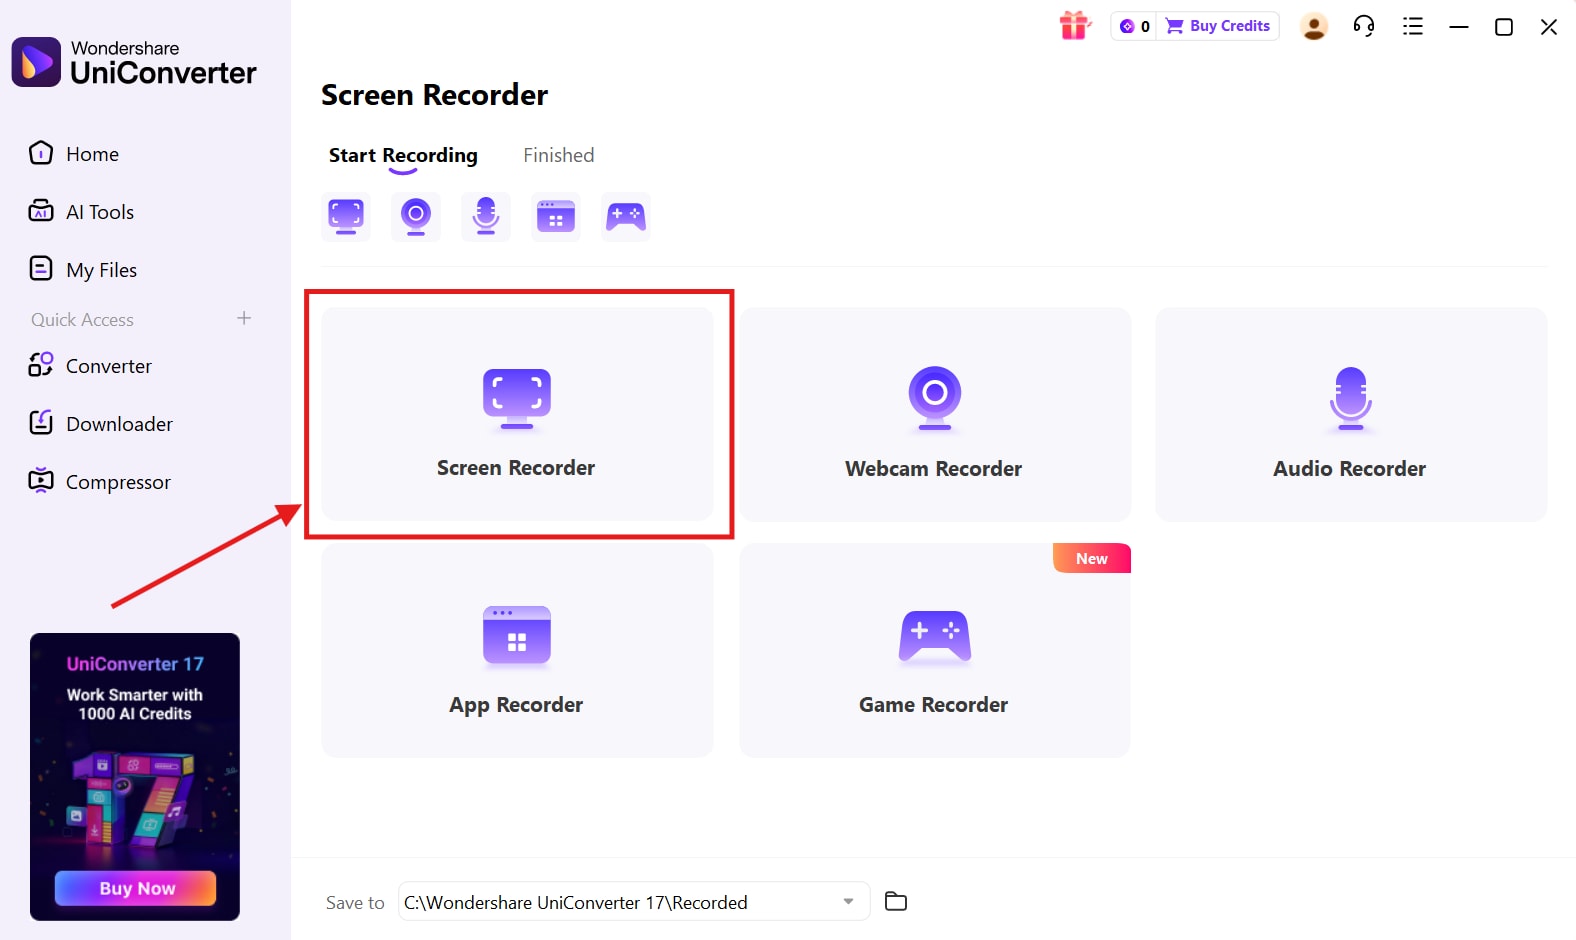Click the credits balance counter showing 0
The image size is (1576, 940).
click(1135, 26)
